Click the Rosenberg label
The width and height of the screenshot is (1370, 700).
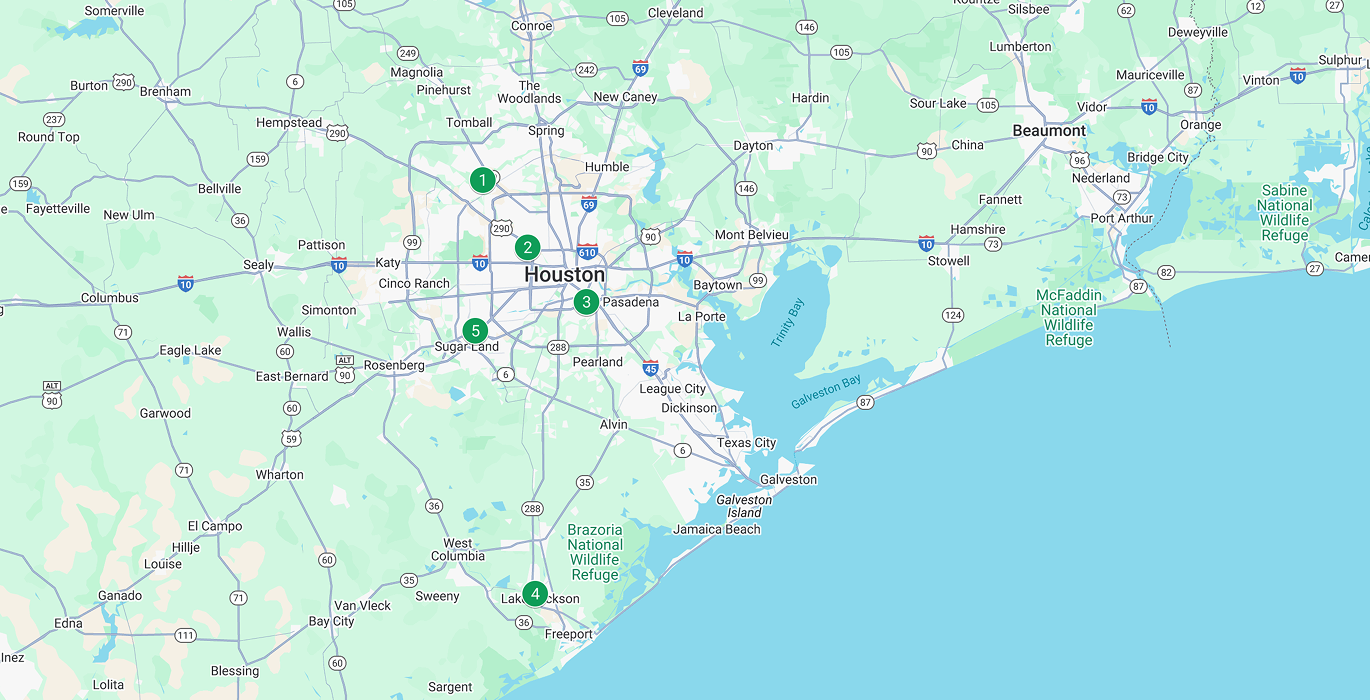pos(394,366)
